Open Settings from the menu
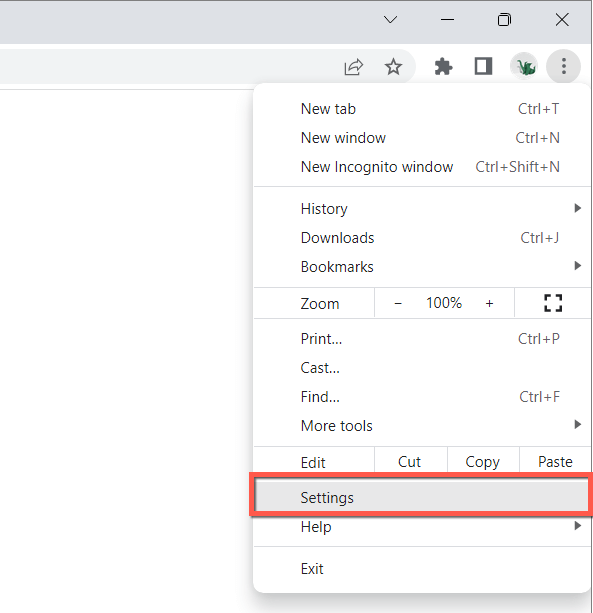 [x=421, y=498]
